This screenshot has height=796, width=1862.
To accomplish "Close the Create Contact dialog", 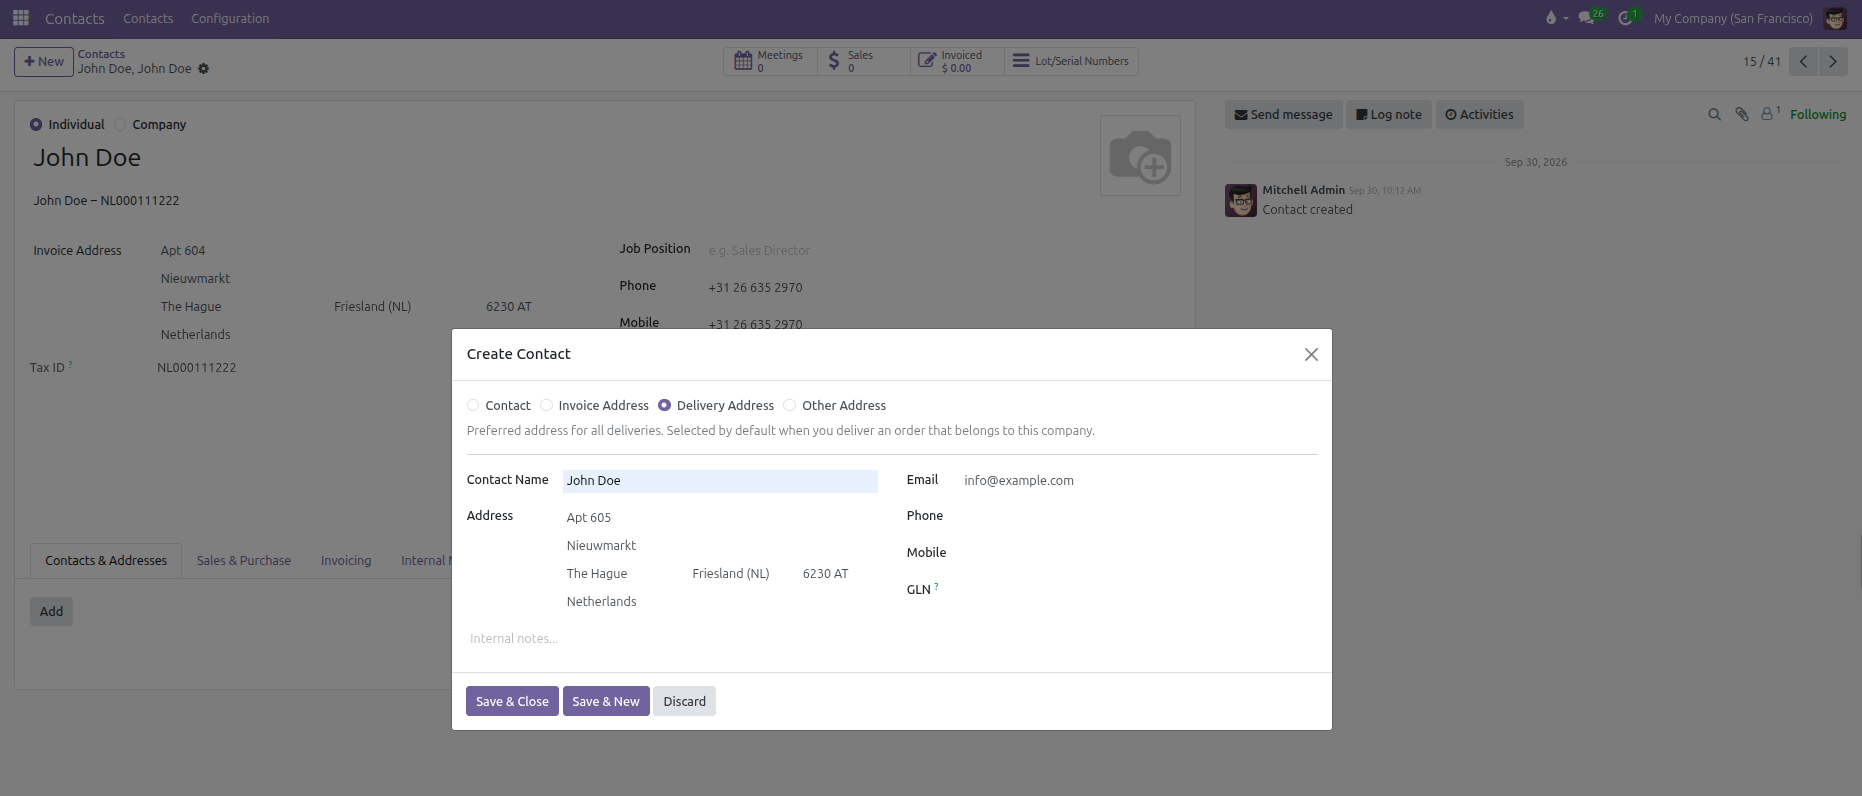I will [x=1311, y=355].
